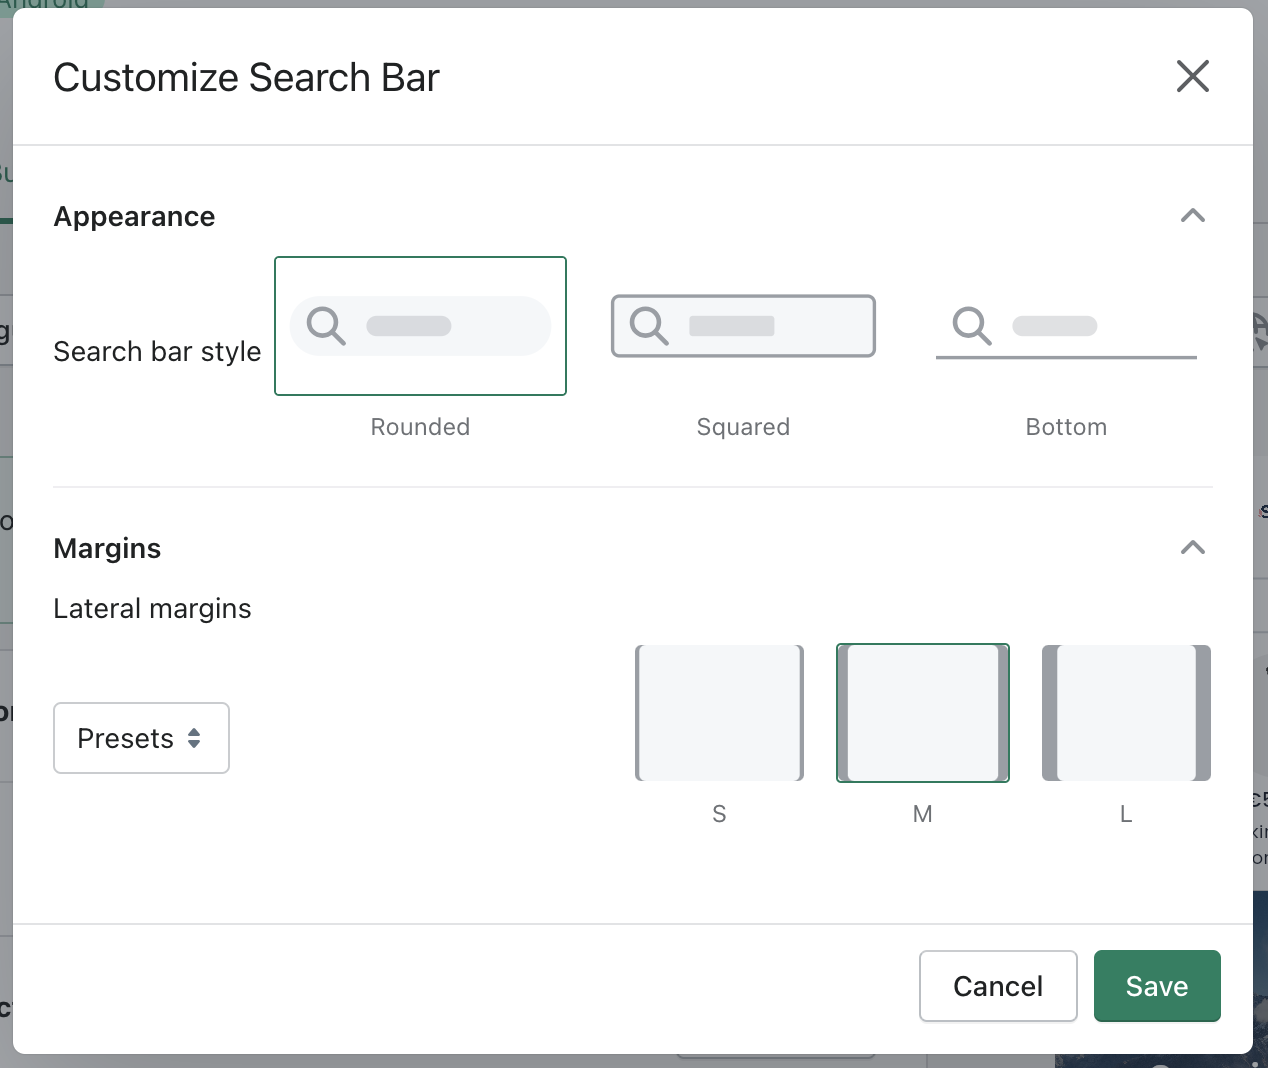The image size is (1268, 1068).
Task: Click the magnifier icon in Squared preview
Action: pyautogui.click(x=649, y=326)
